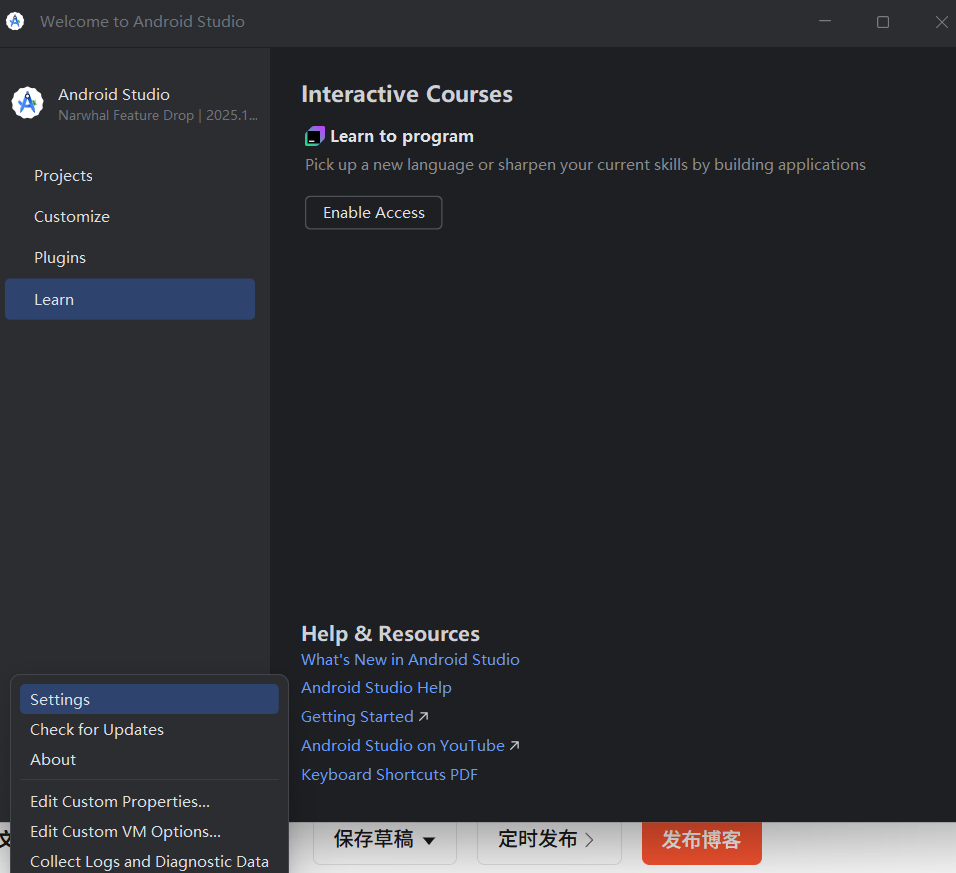The width and height of the screenshot is (956, 873).
Task: Open What's New in Android Studio
Action: click(410, 659)
